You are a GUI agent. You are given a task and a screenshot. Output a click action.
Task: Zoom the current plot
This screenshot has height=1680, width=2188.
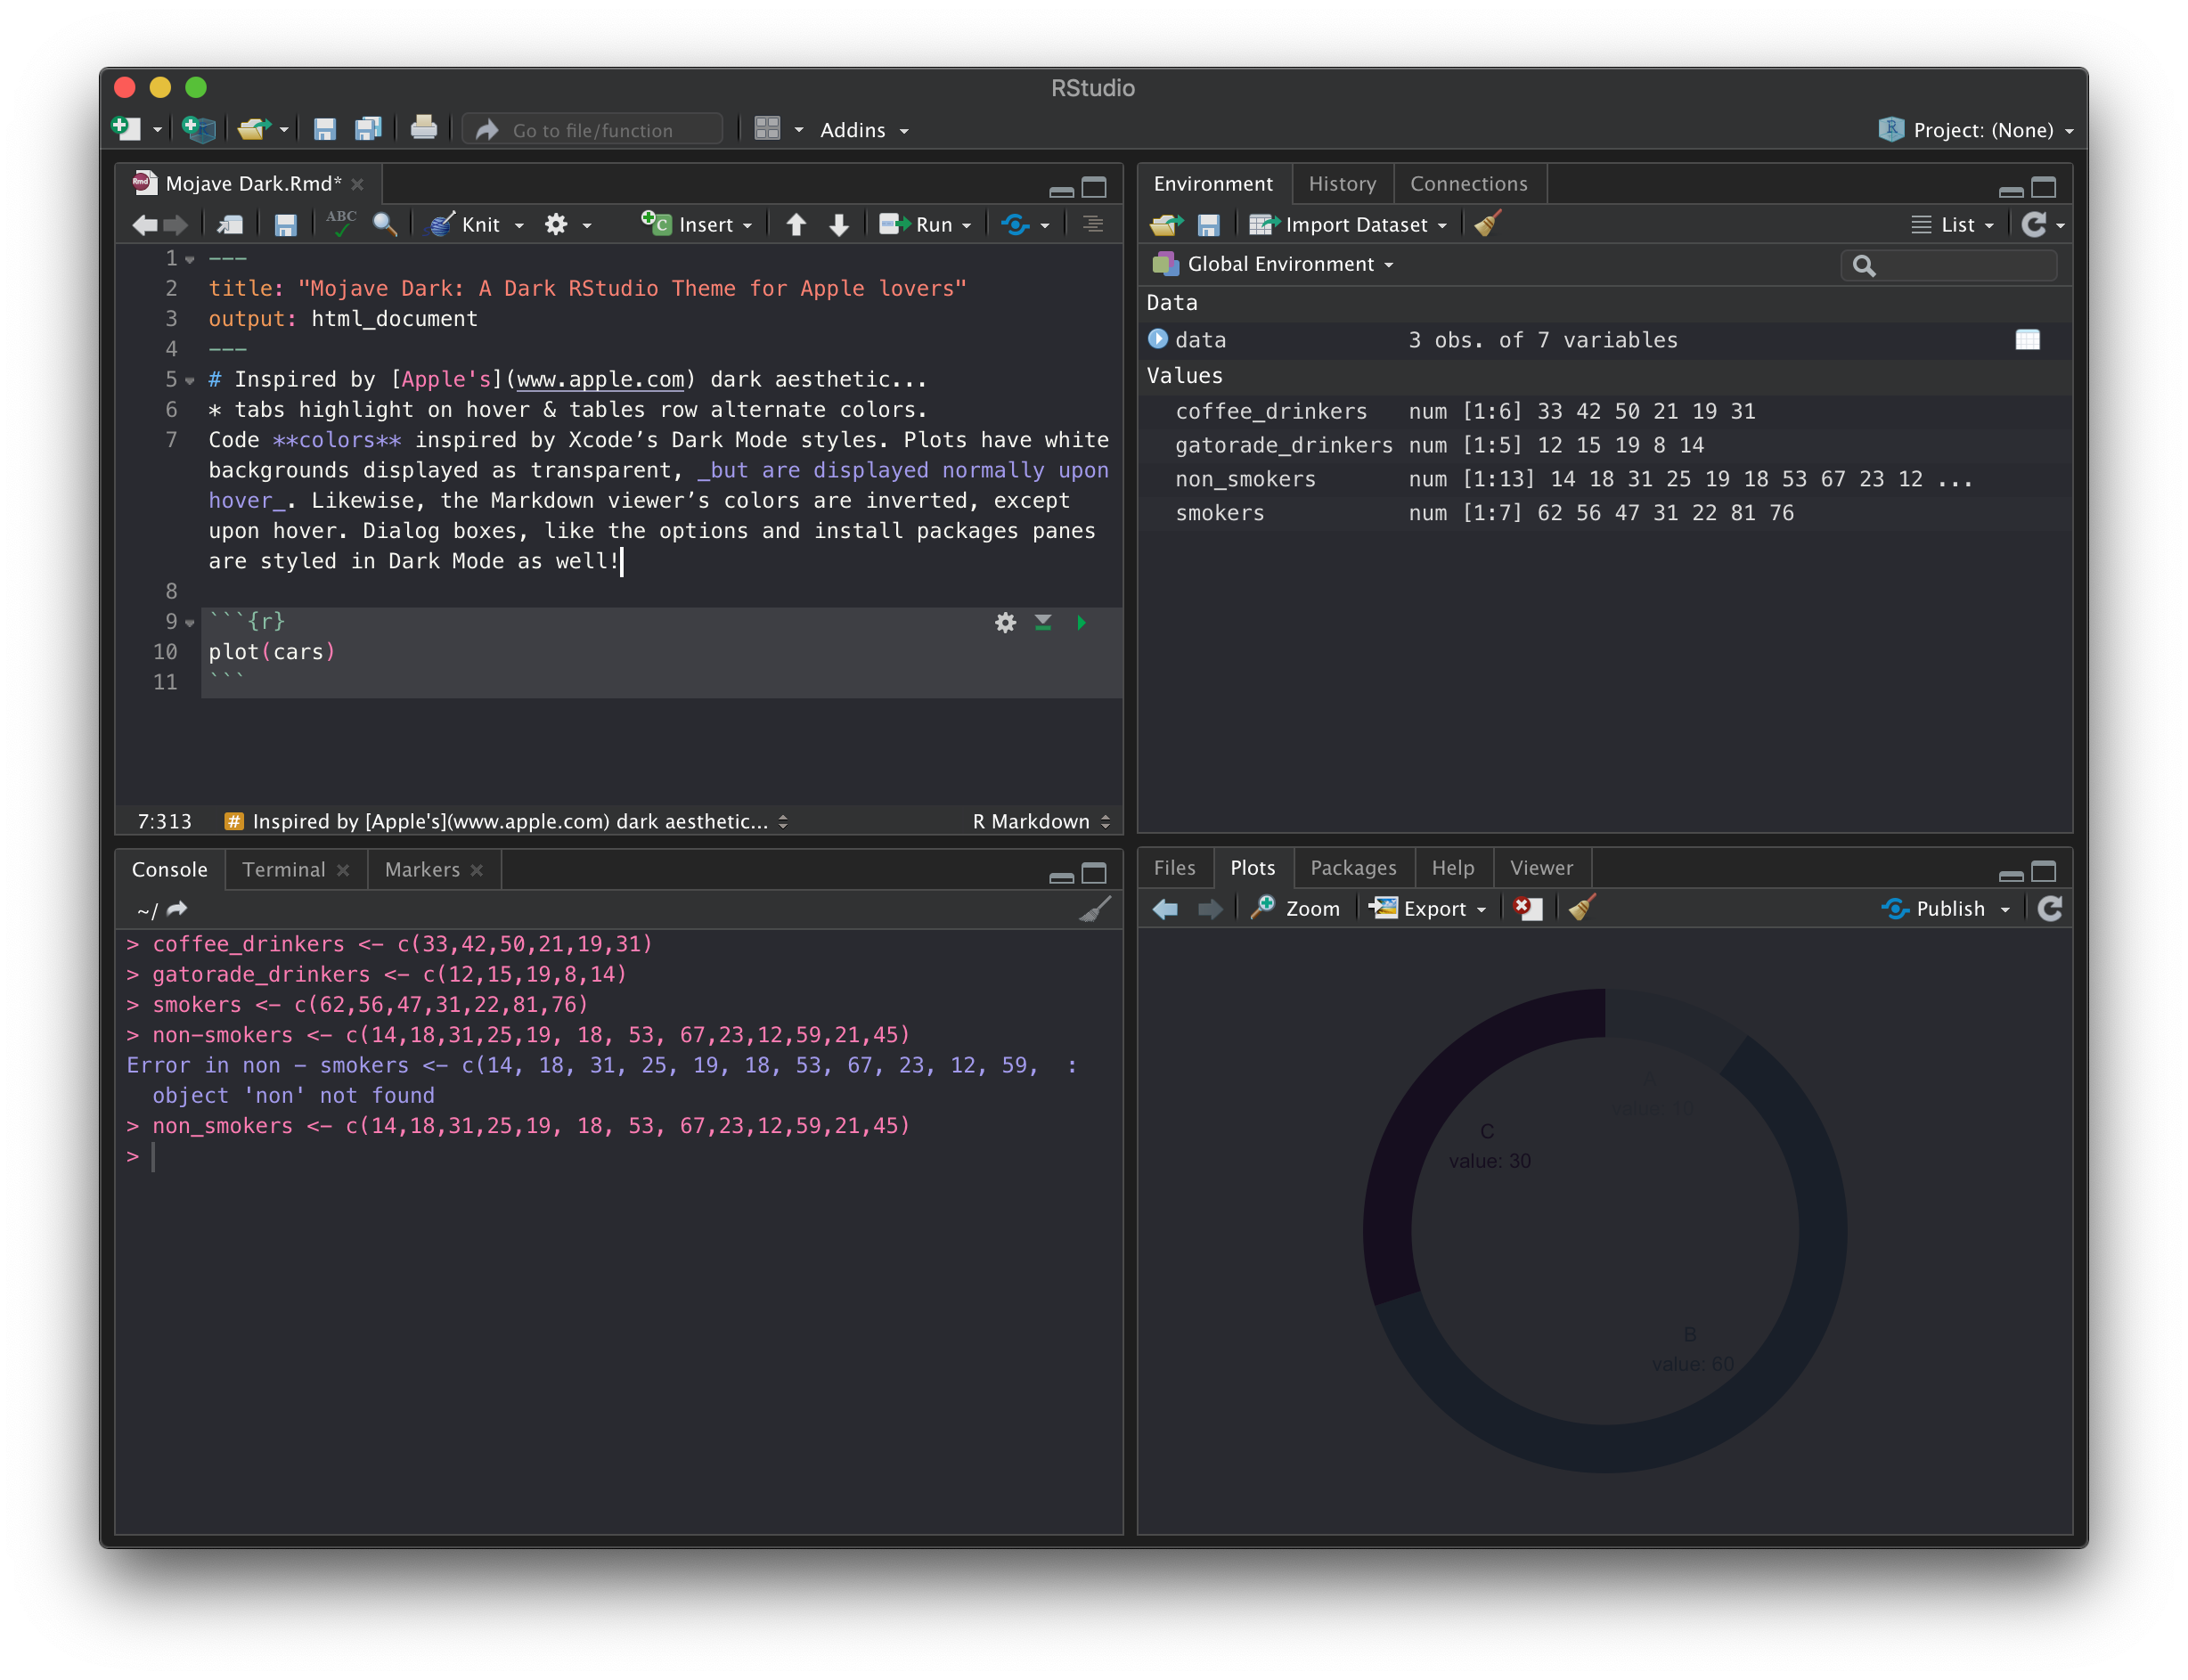[1296, 909]
